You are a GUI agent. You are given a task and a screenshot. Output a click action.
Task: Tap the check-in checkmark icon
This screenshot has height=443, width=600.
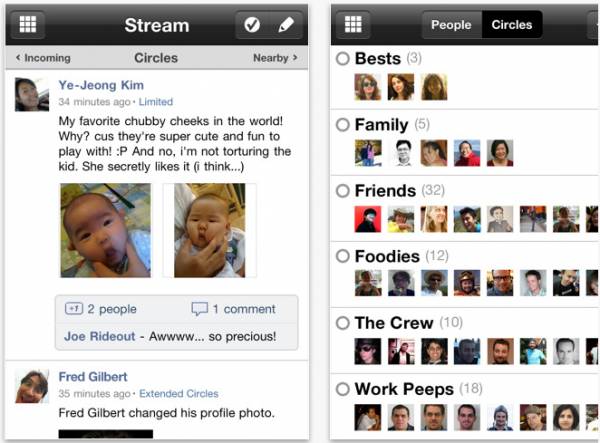252,25
